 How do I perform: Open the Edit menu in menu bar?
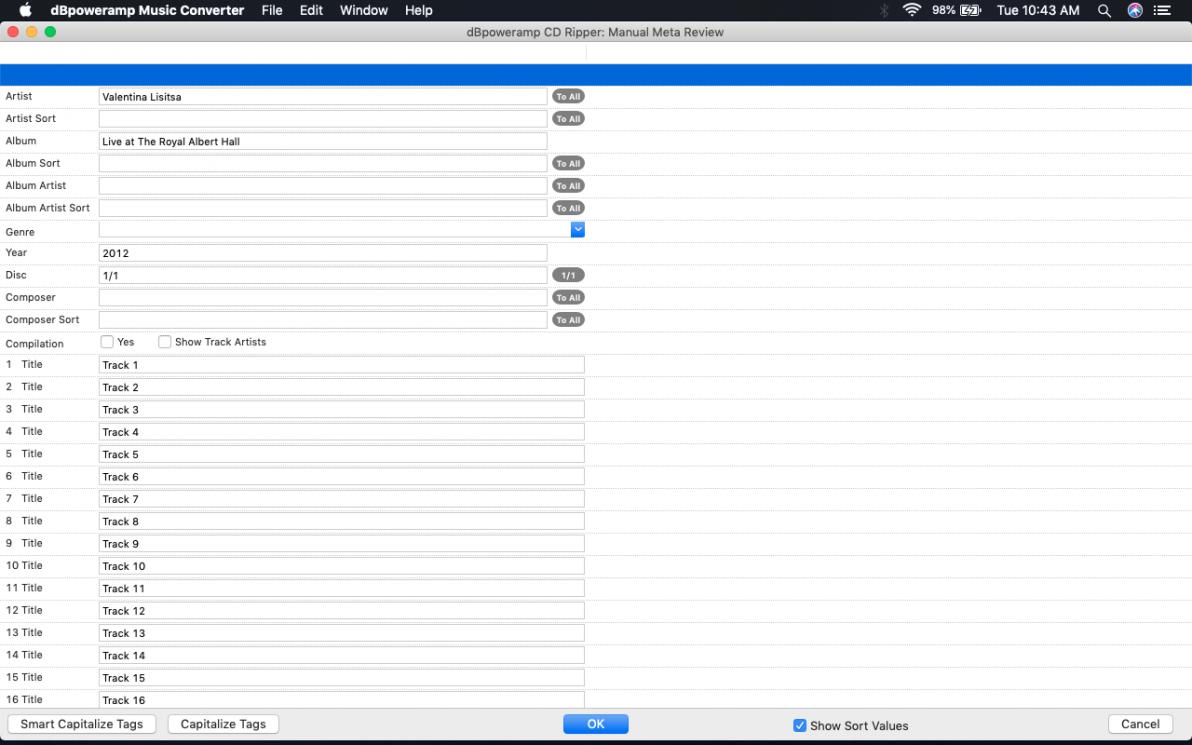click(x=311, y=10)
